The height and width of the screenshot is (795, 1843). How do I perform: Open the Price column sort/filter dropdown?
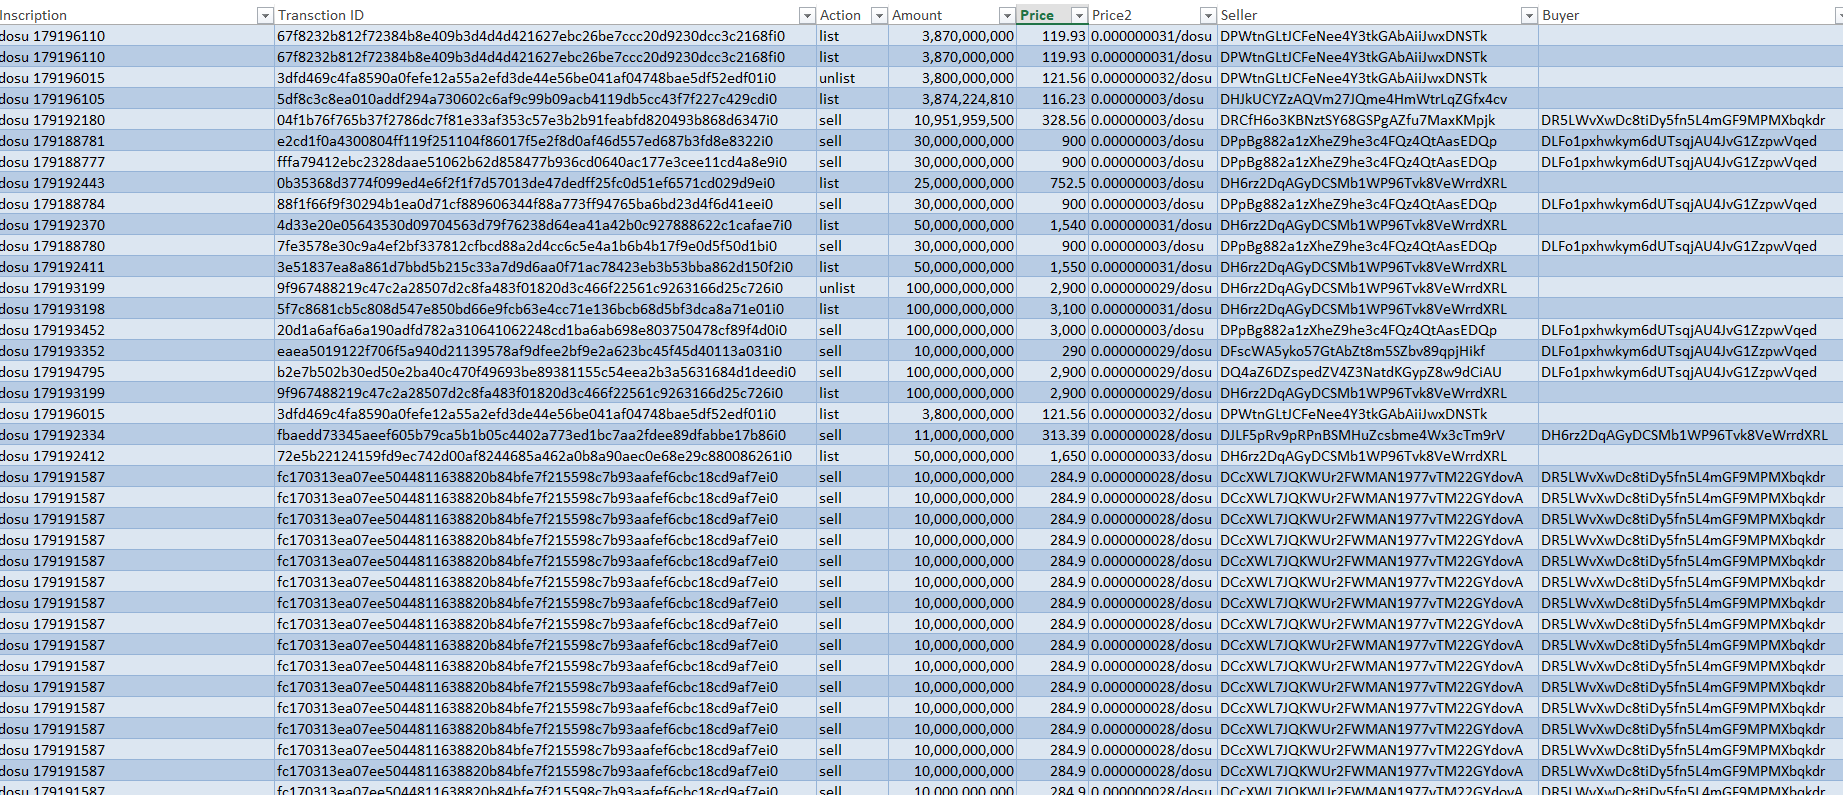(x=1079, y=15)
